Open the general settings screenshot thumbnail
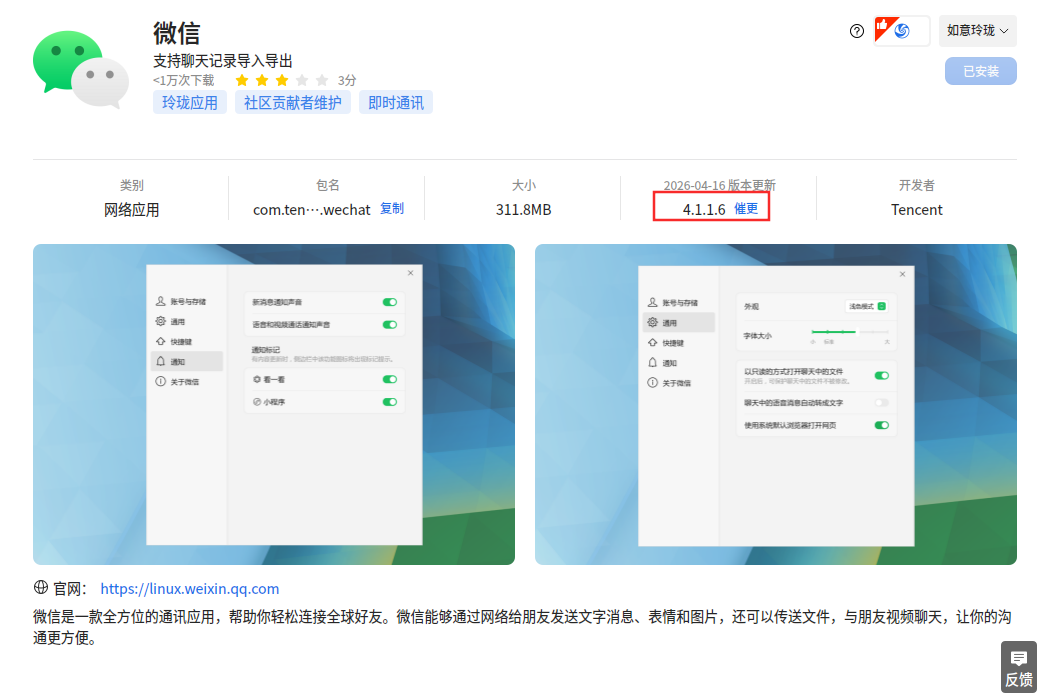 775,405
